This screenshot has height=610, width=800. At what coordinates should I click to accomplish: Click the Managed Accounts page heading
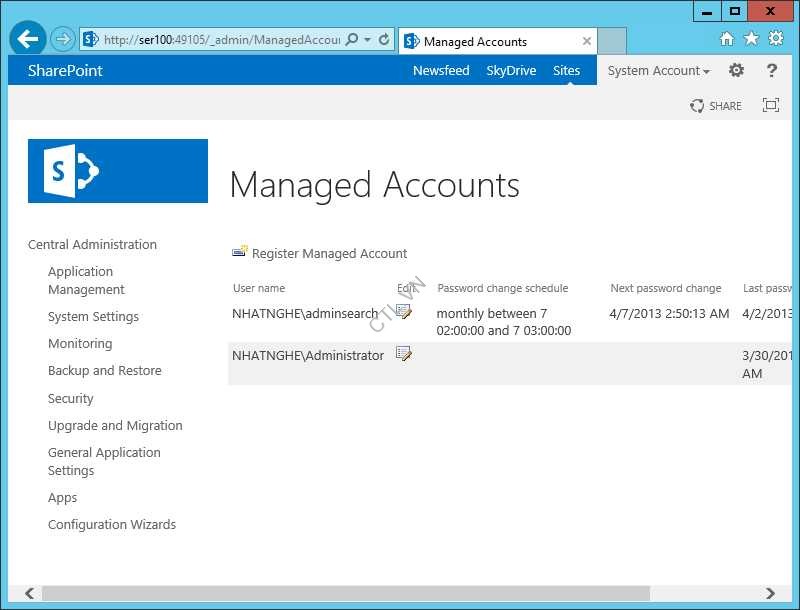pyautogui.click(x=374, y=185)
